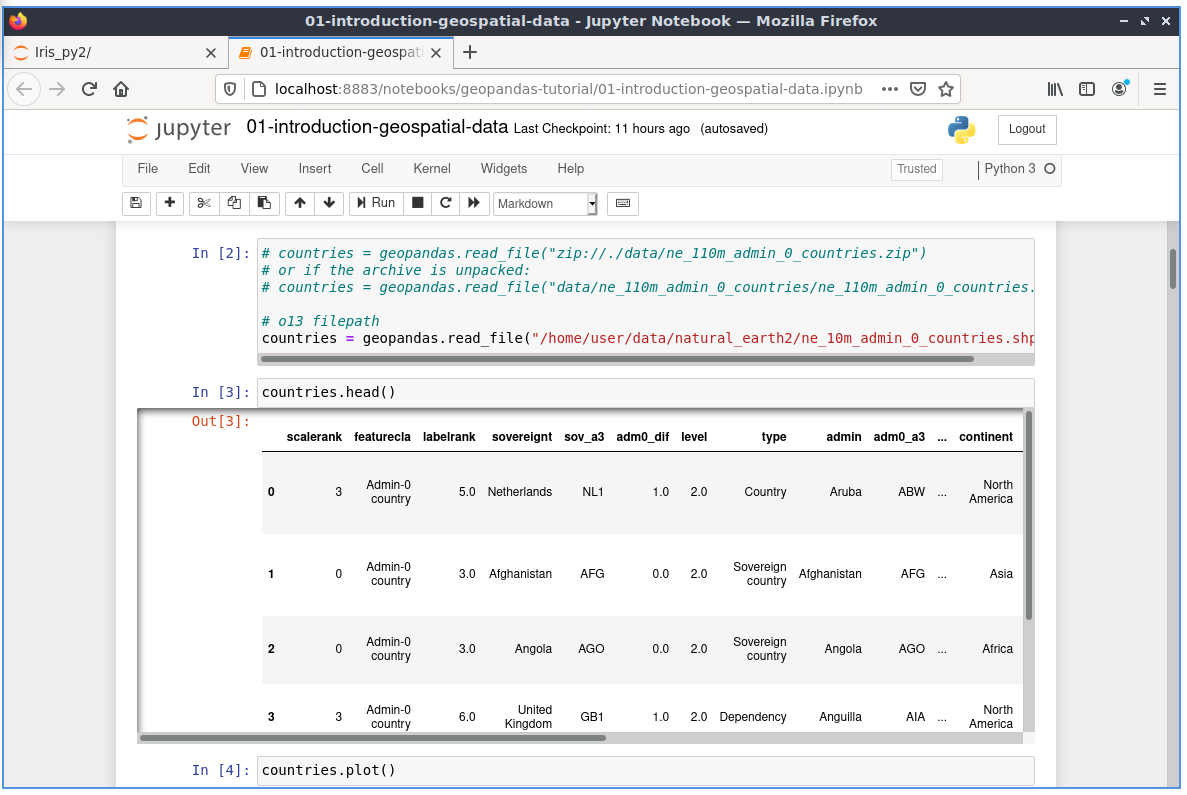Click into the In [2] code cell
Image resolution: width=1187 pixels, height=795 pixels.
point(648,297)
